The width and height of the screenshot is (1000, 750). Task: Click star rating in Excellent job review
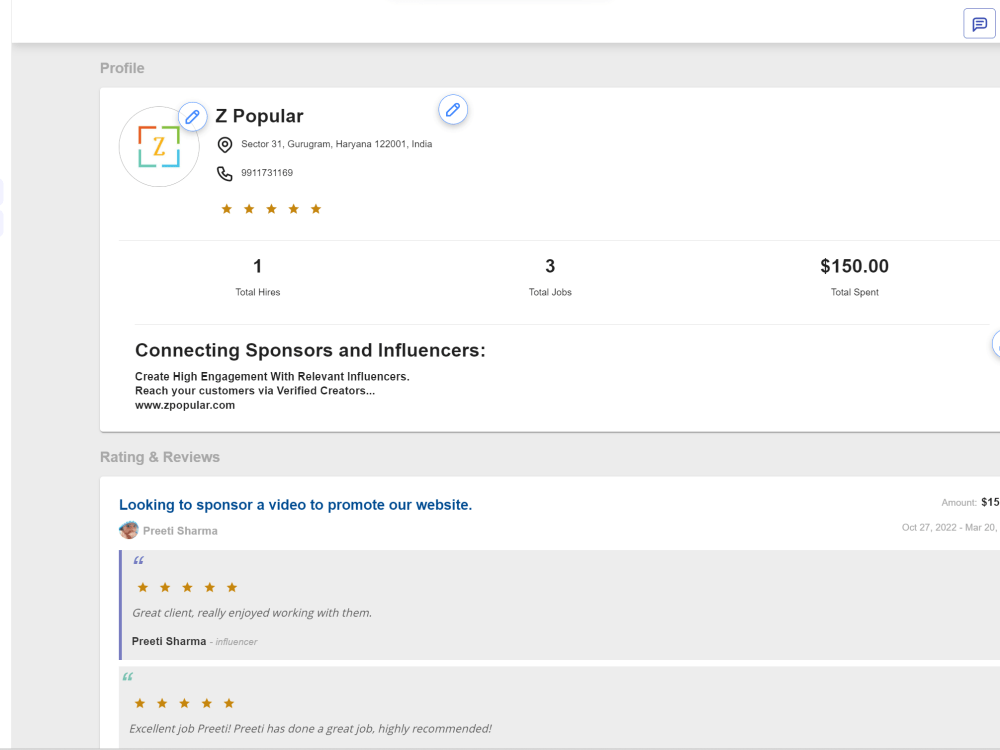[x=184, y=703]
